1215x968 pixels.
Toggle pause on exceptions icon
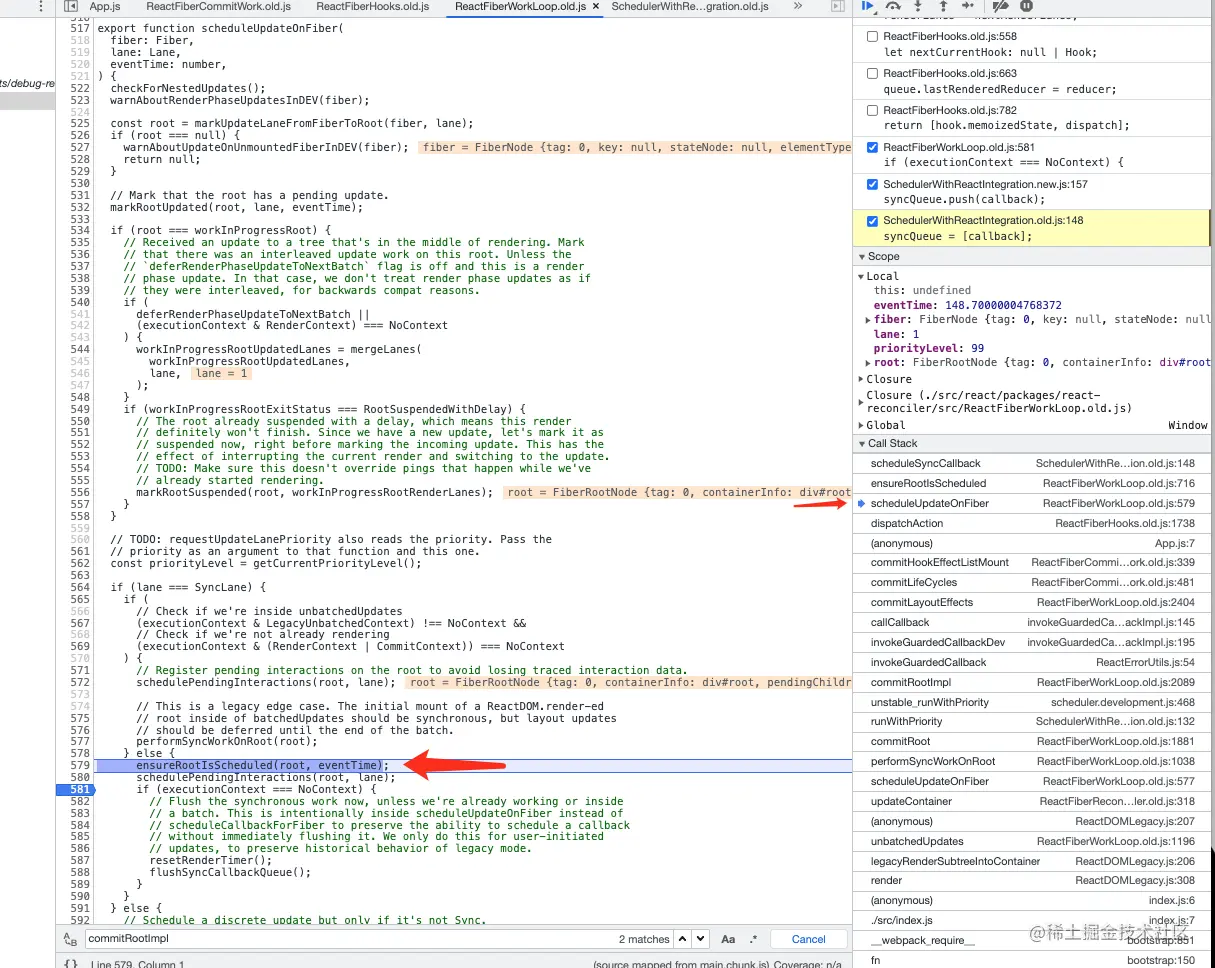tap(1026, 6)
